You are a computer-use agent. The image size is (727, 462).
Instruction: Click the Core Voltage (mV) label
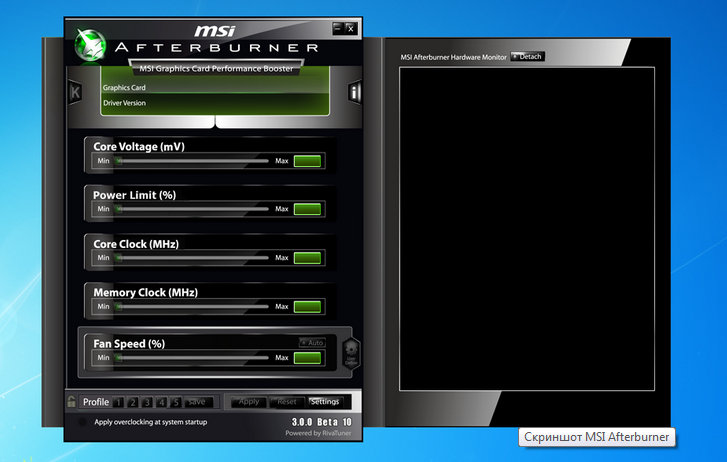[139, 147]
